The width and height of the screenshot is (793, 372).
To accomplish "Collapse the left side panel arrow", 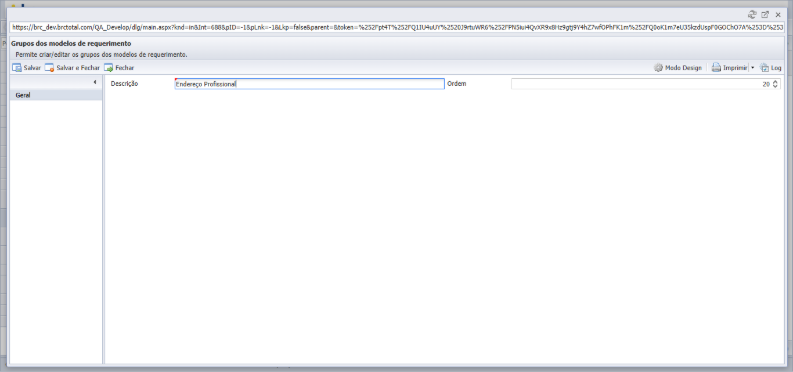I will pyautogui.click(x=95, y=82).
